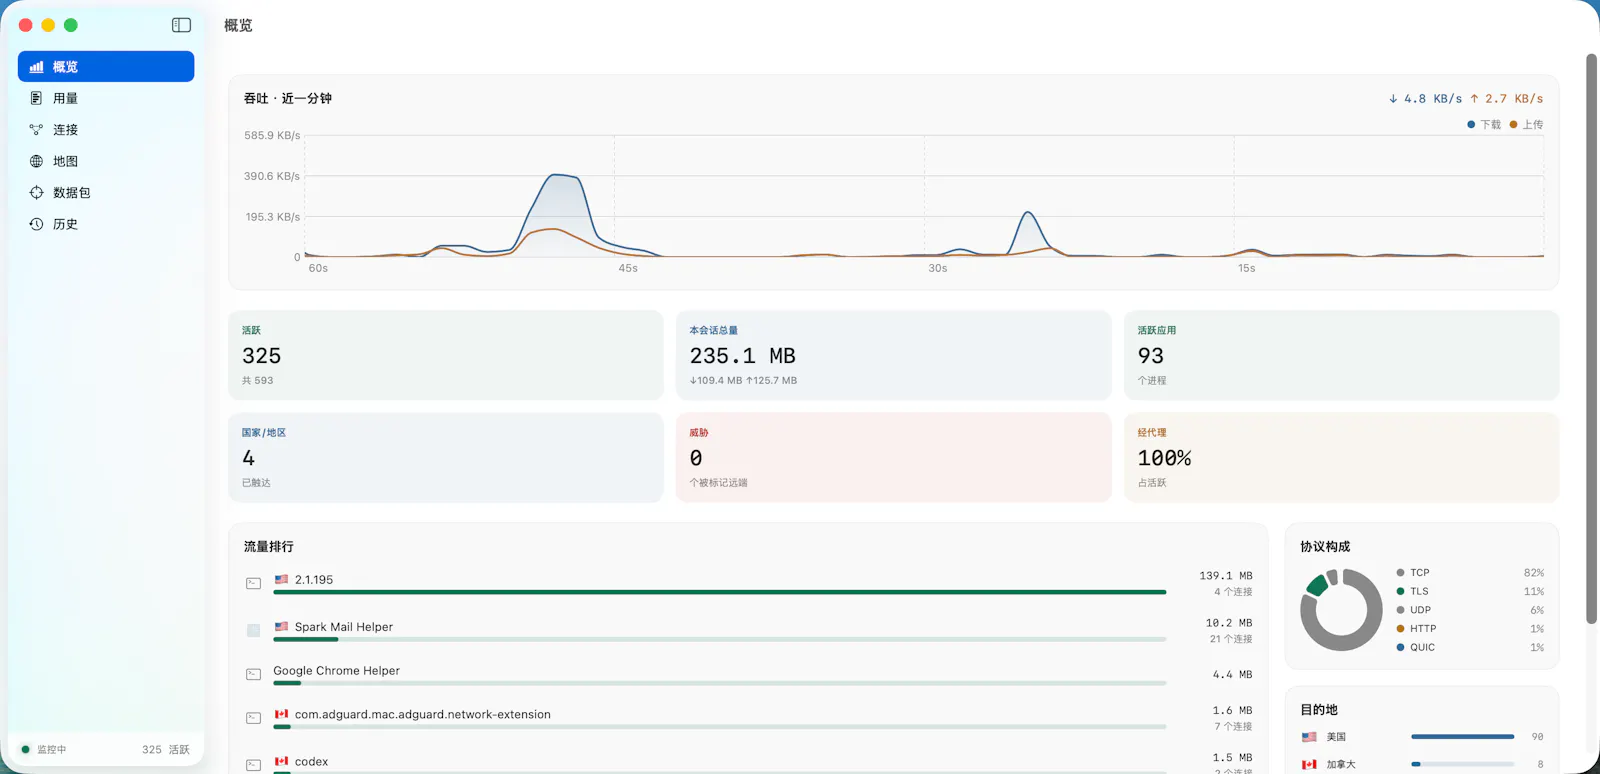Click the "com.adguard.mac.adguard.network-extension" name

[x=423, y=715]
